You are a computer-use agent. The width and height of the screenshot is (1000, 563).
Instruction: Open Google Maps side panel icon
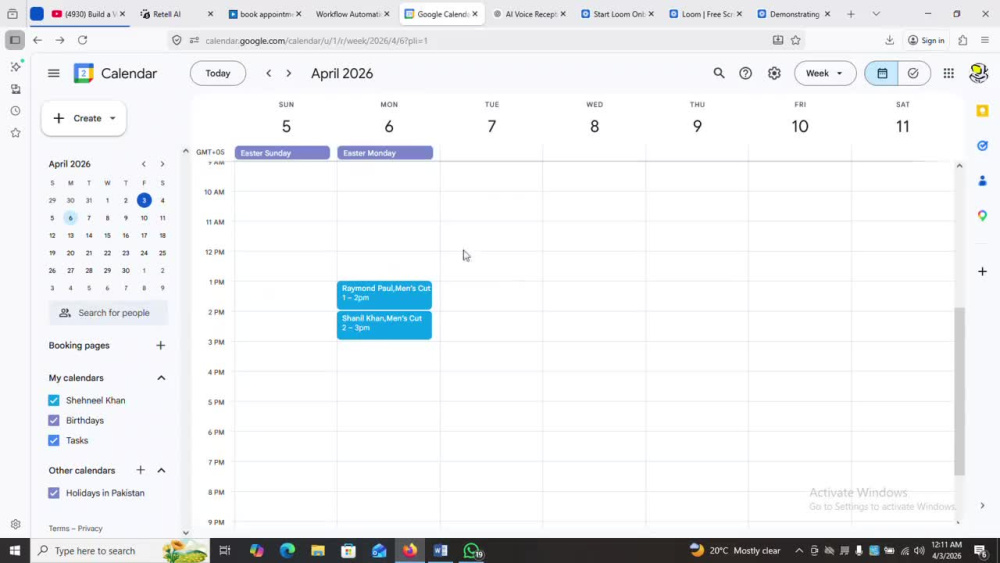pos(982,216)
